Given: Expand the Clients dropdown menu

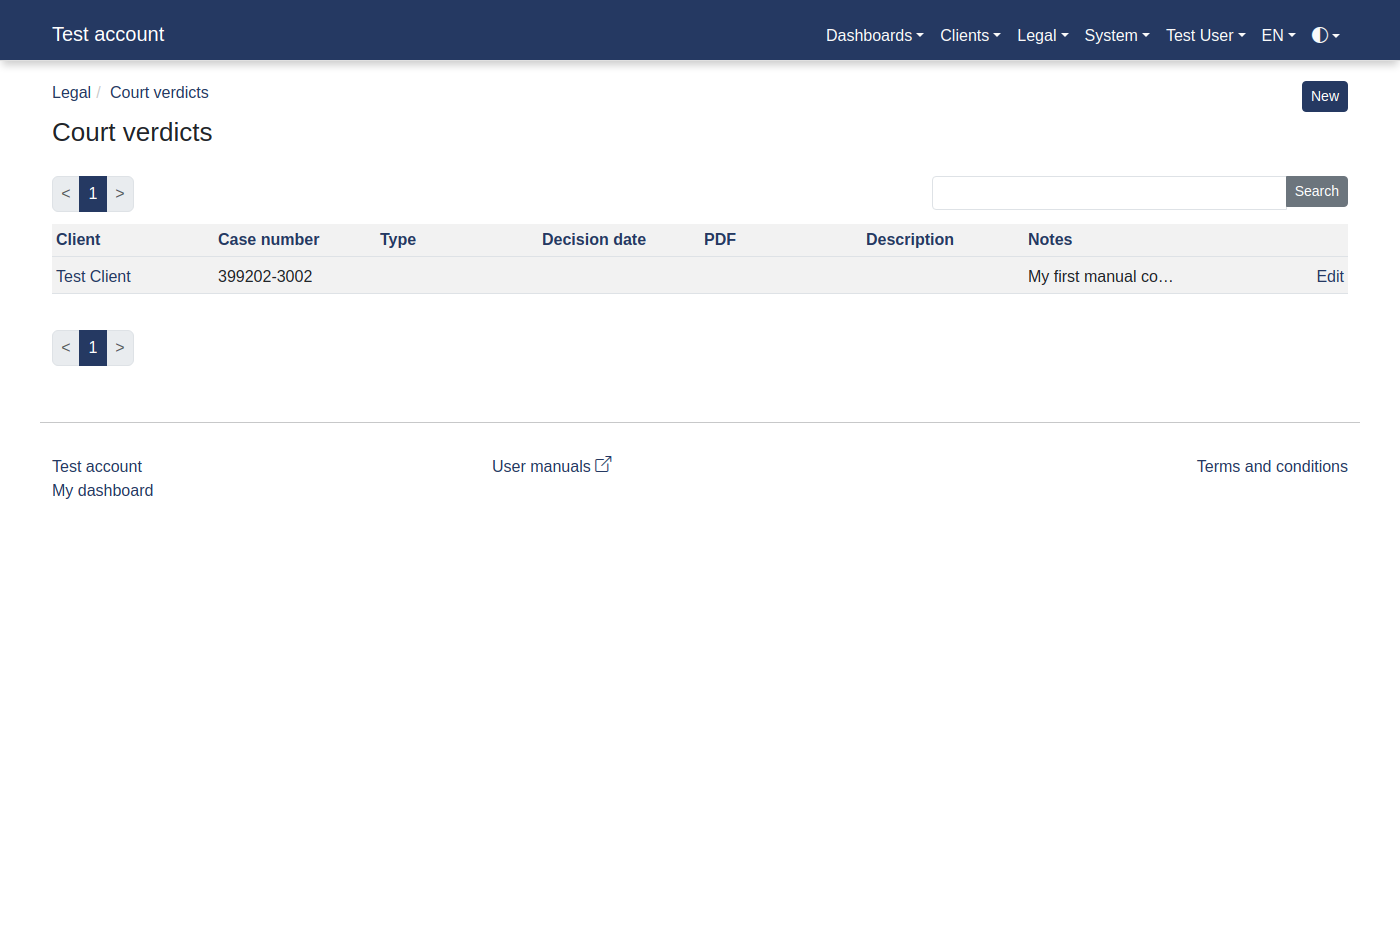Looking at the screenshot, I should [x=969, y=35].
